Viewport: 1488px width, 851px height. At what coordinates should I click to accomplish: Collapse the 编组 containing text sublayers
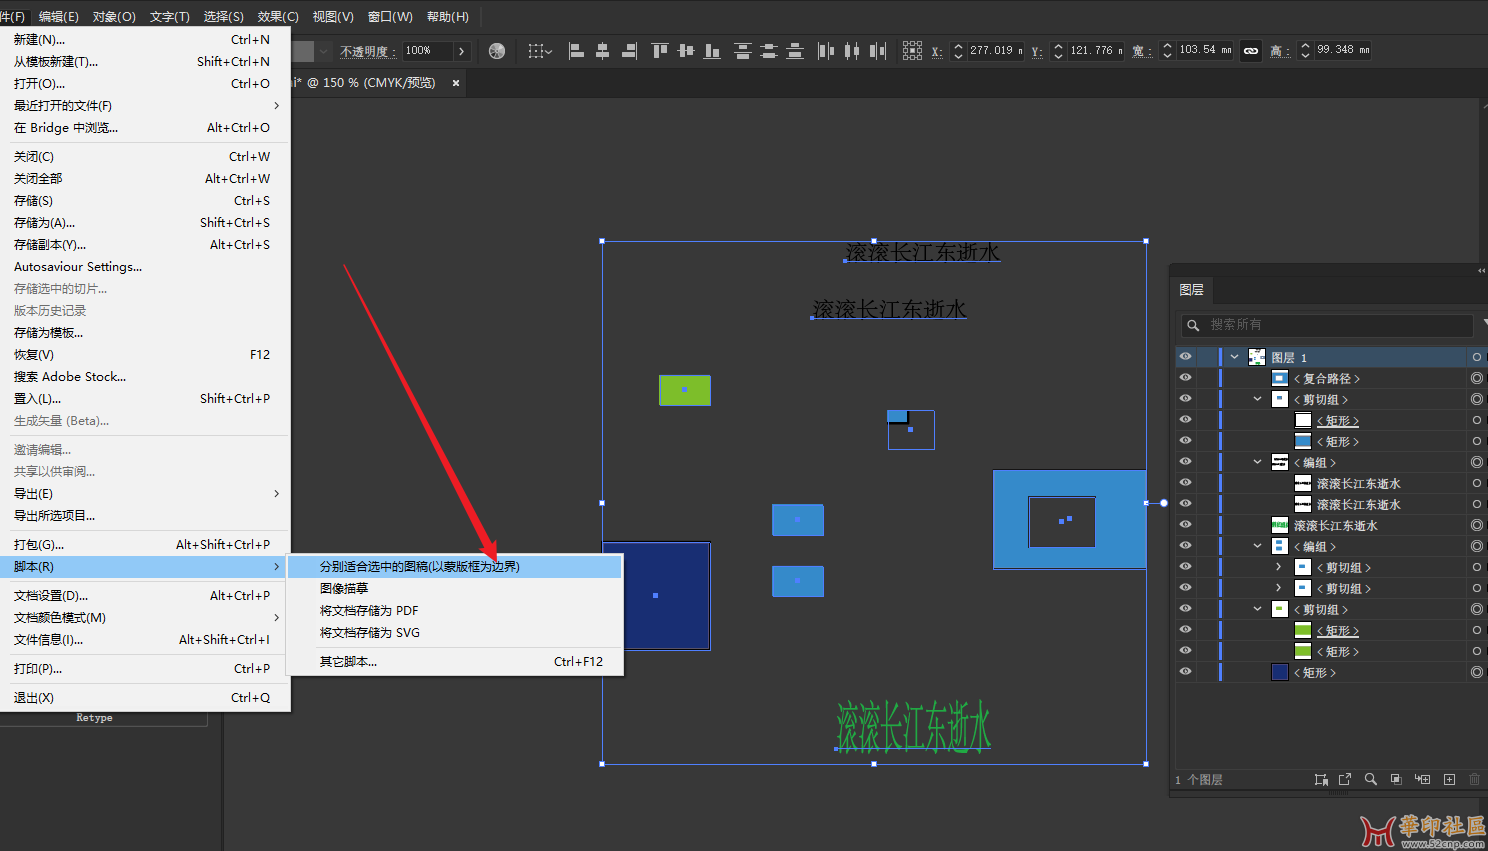coord(1258,462)
